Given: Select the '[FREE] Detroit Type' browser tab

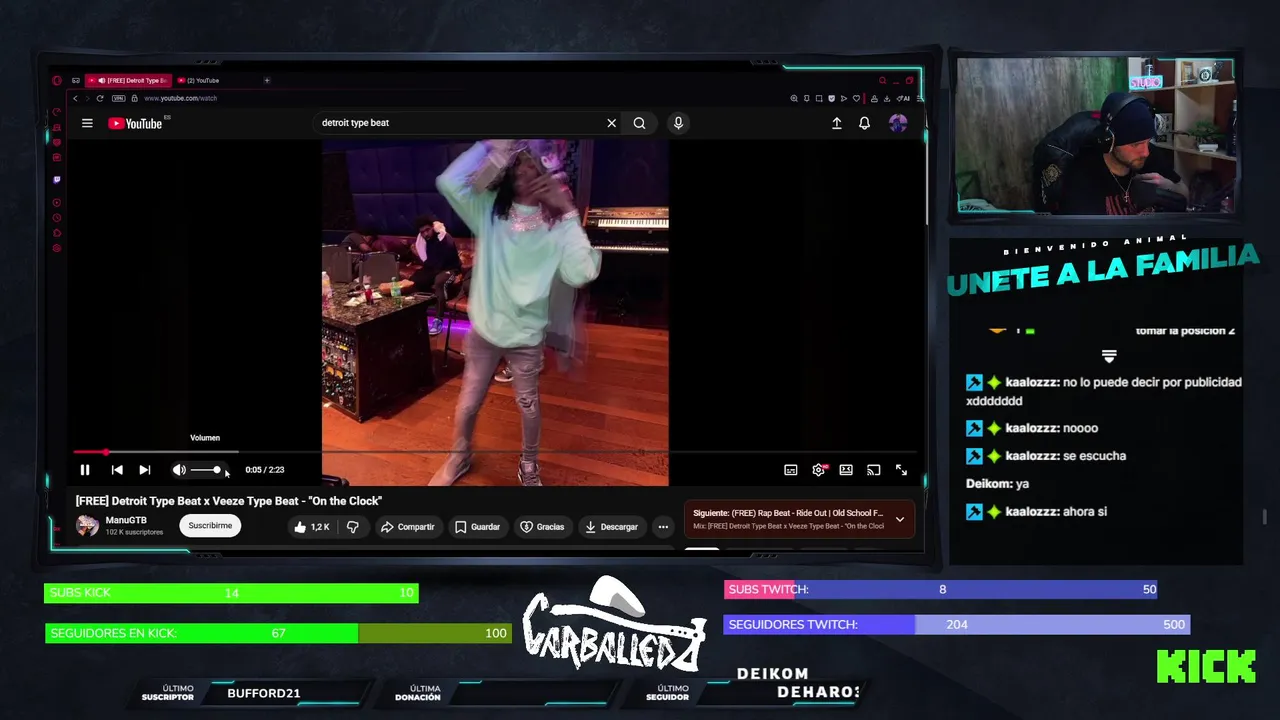Looking at the screenshot, I should pos(128,80).
